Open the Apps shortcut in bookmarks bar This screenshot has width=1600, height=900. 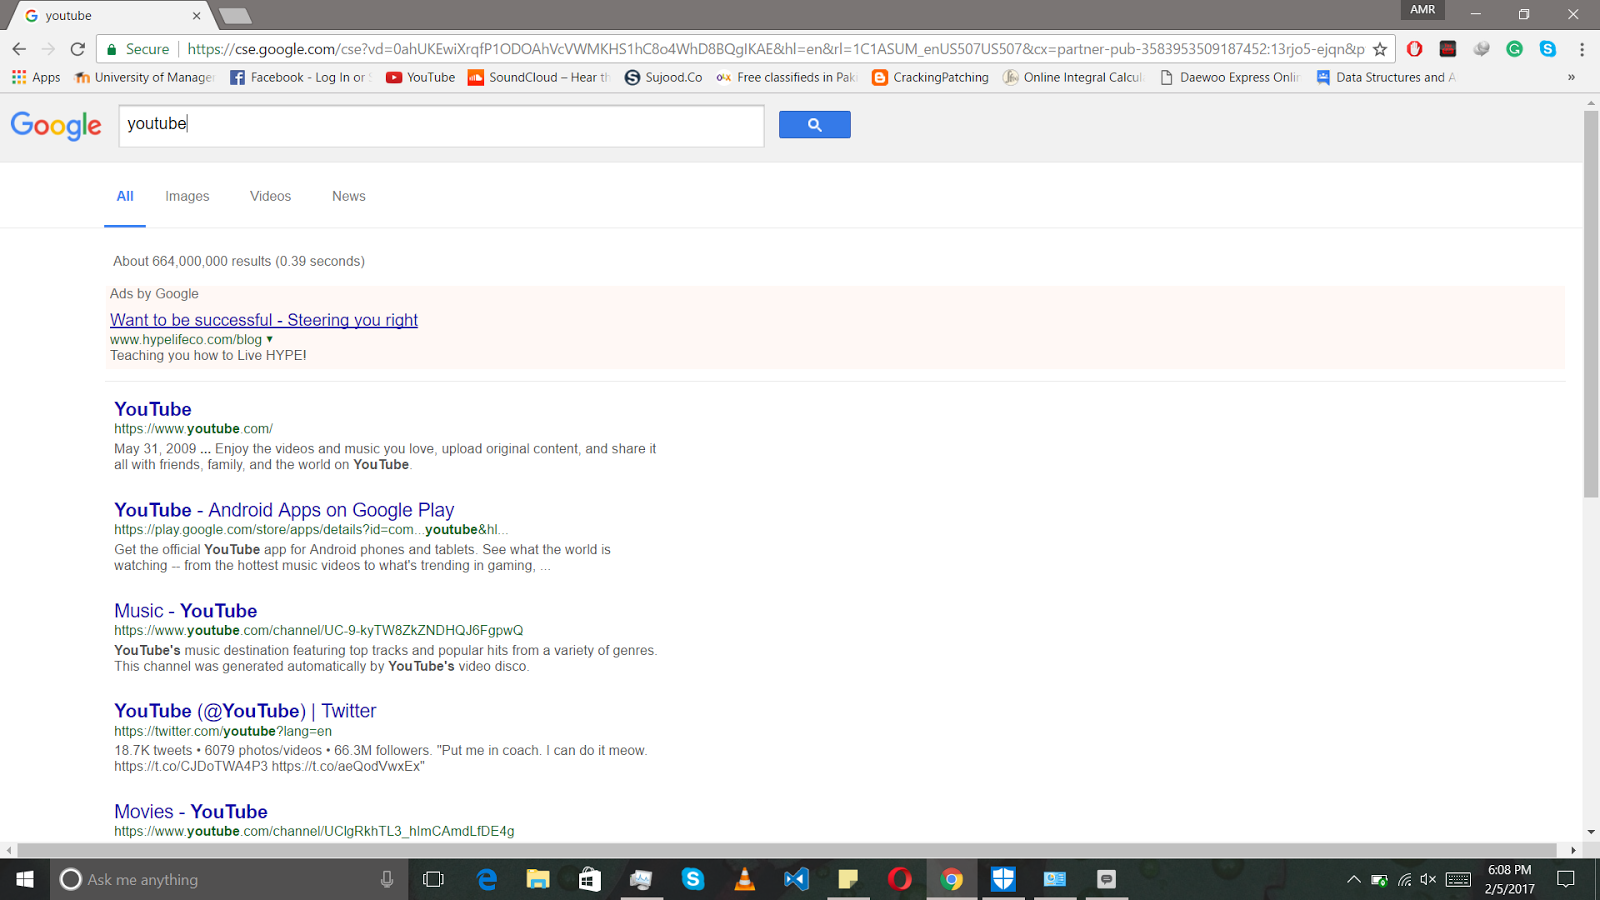(36, 77)
